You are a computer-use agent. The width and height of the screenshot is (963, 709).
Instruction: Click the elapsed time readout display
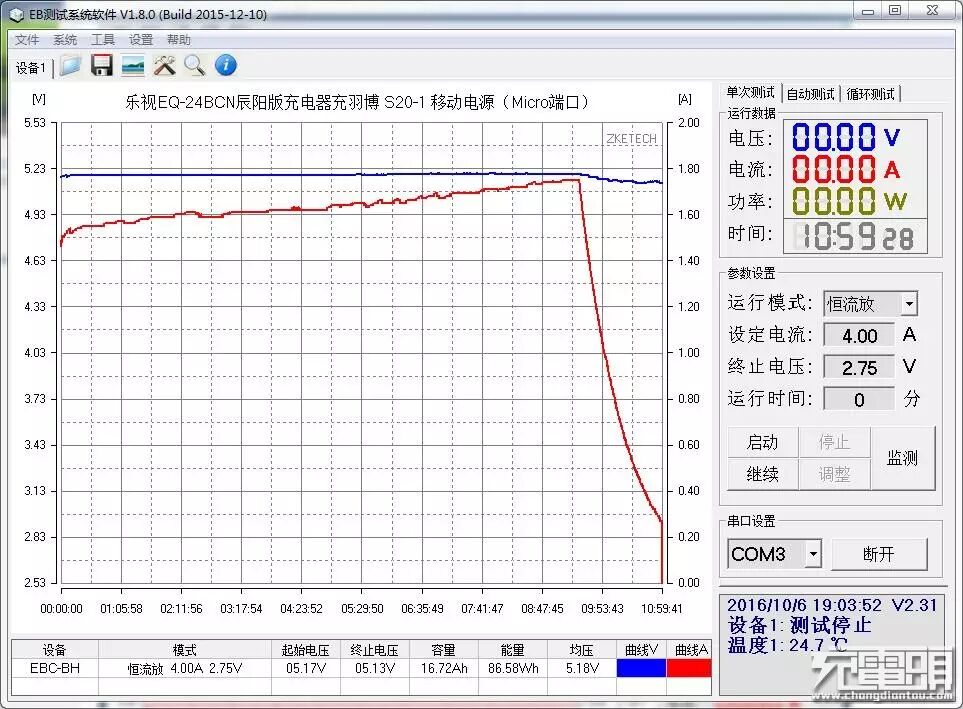click(x=855, y=236)
